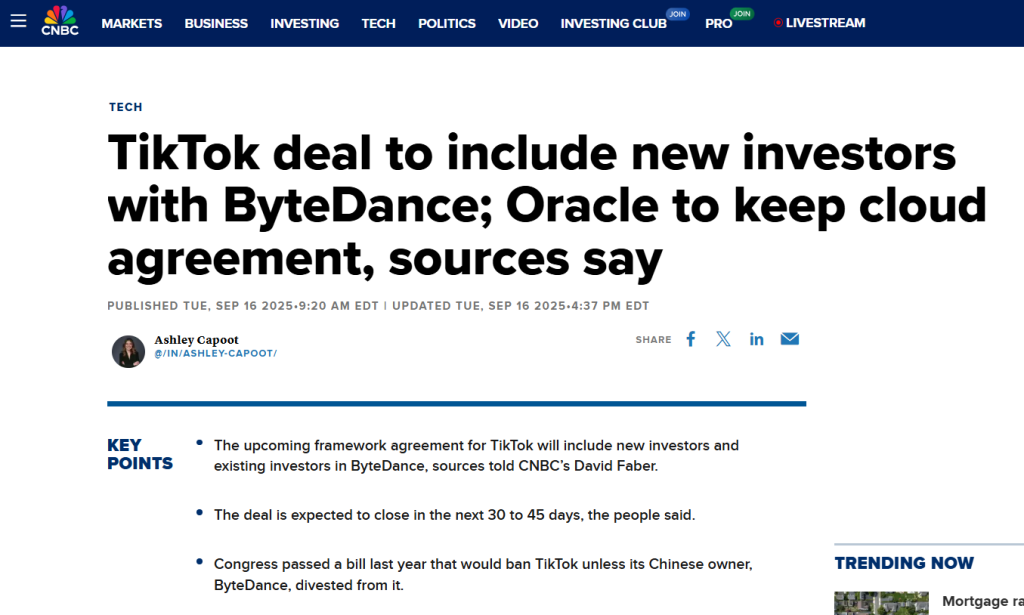Open the Investing menu

click(304, 24)
